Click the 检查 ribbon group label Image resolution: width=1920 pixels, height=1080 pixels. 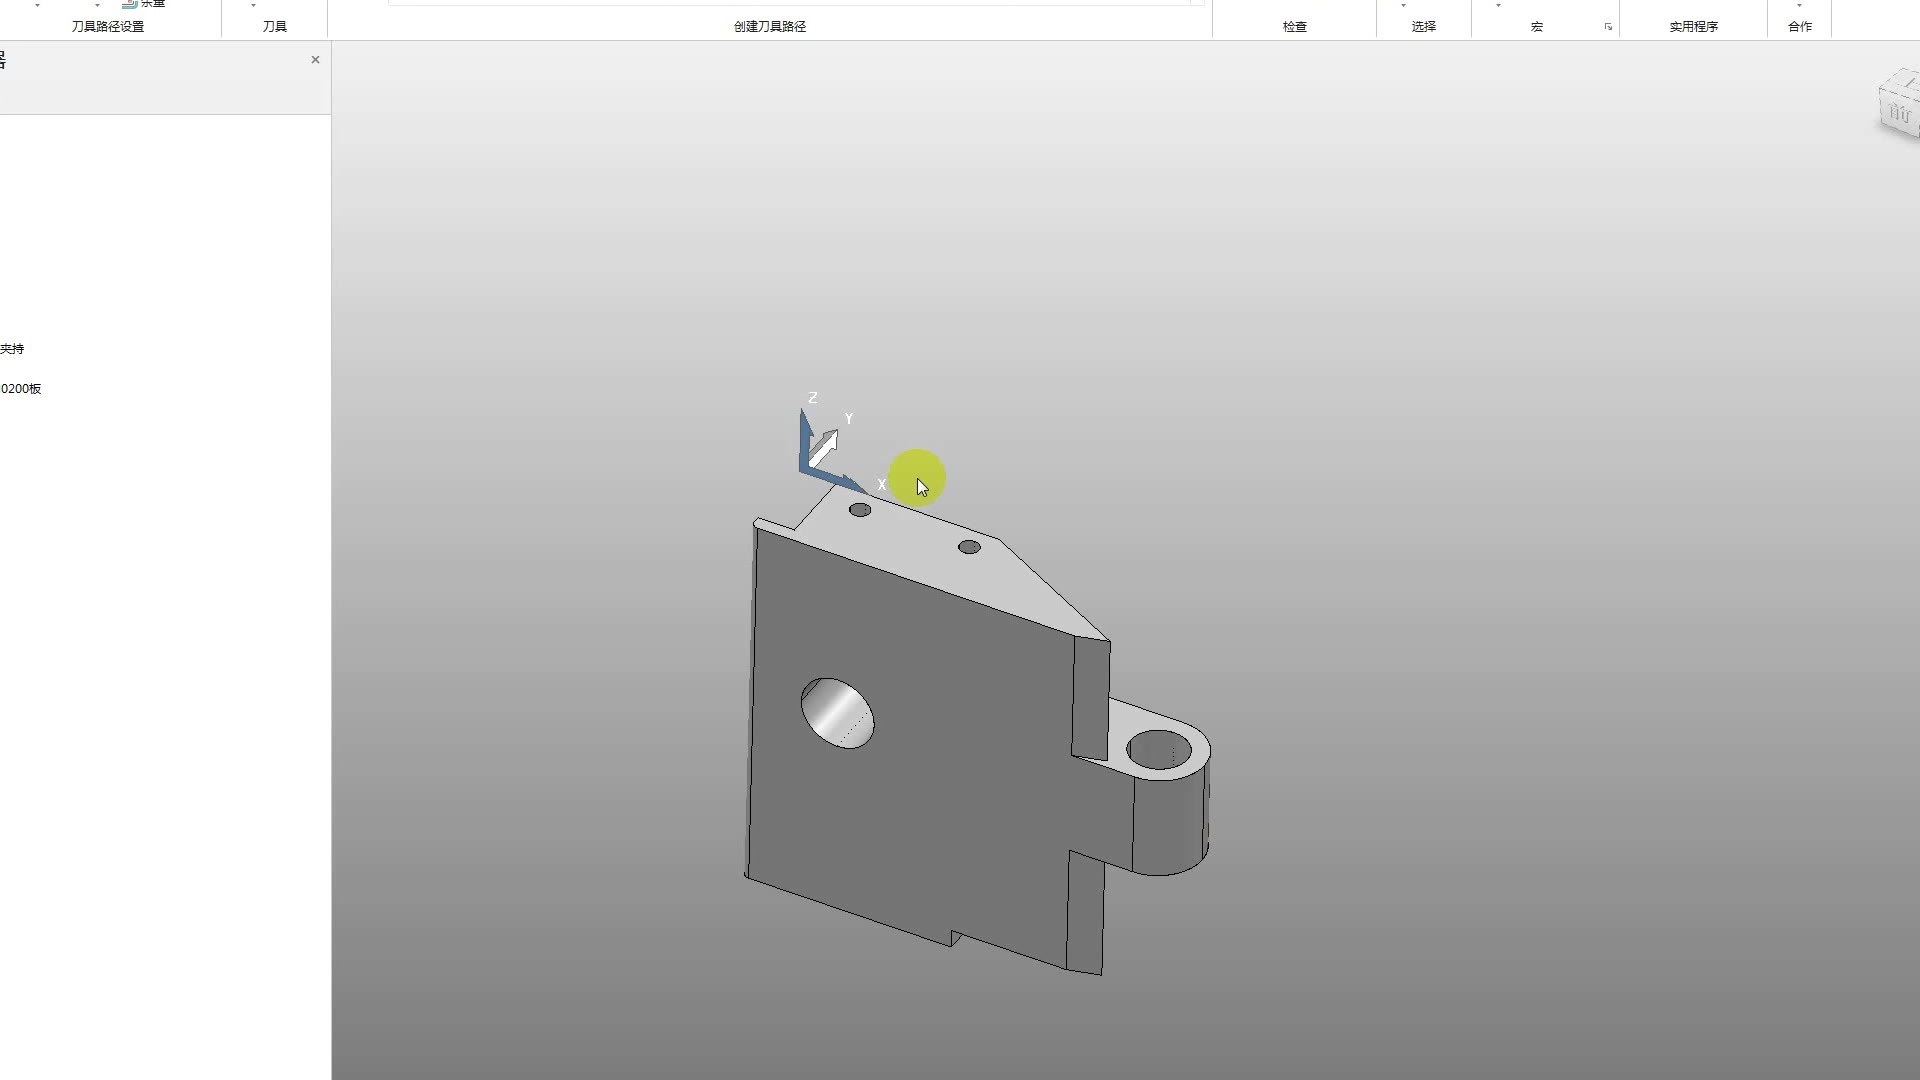coord(1294,27)
